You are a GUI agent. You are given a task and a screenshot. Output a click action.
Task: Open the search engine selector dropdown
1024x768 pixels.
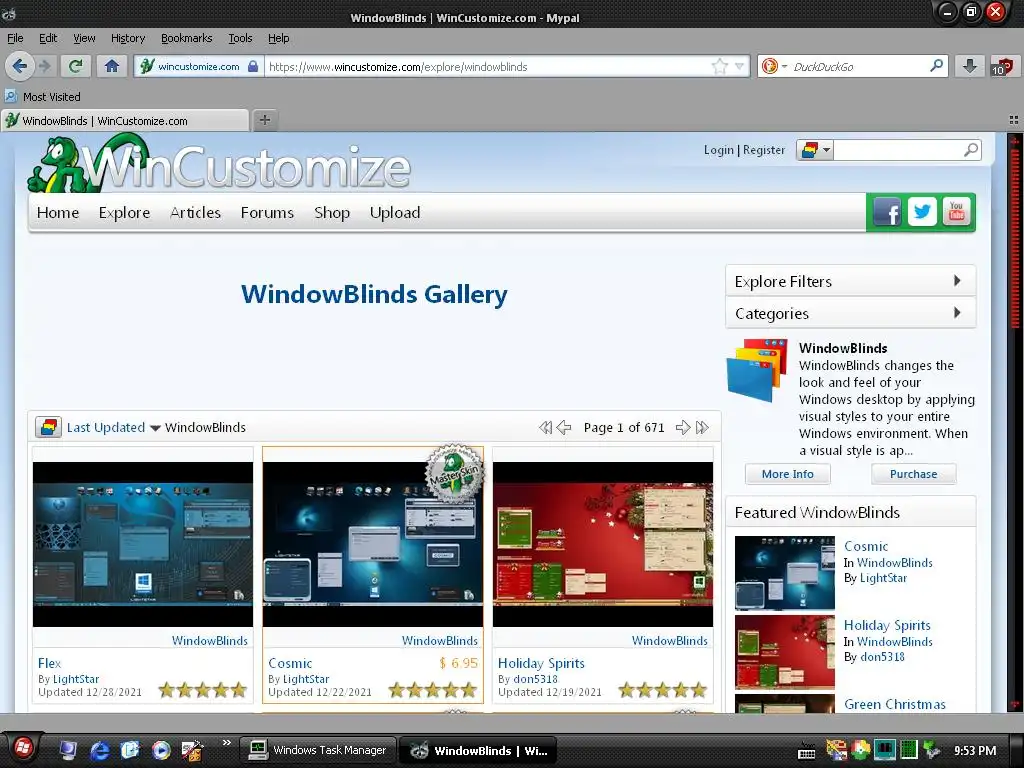tap(775, 66)
